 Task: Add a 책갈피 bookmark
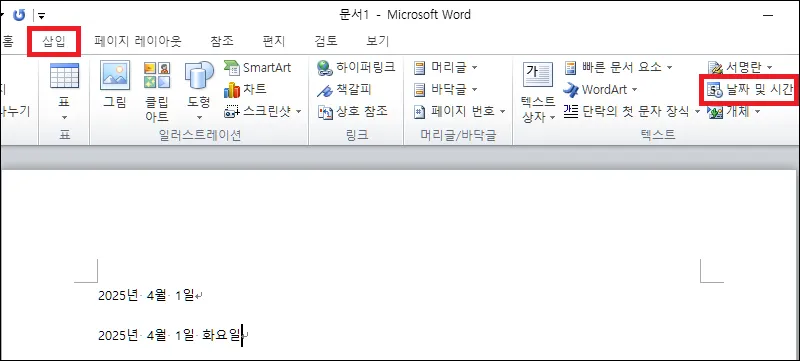344,89
